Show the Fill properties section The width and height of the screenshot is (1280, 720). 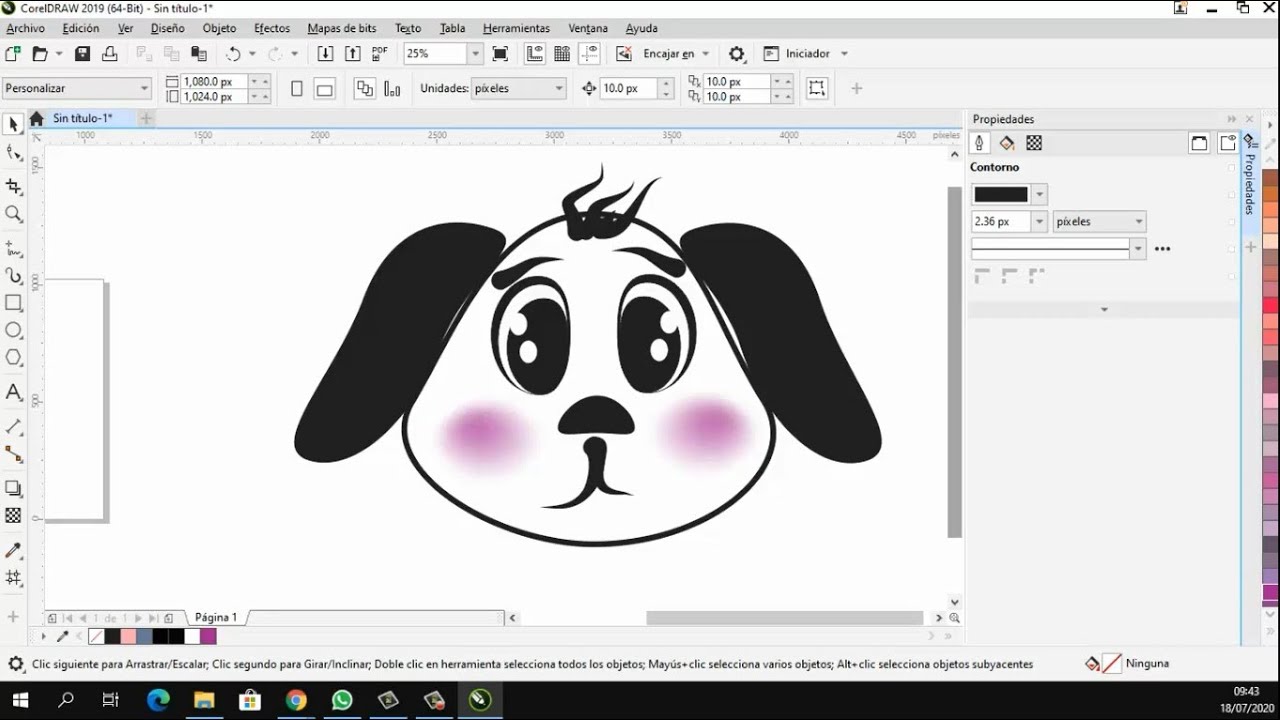[x=1007, y=143]
